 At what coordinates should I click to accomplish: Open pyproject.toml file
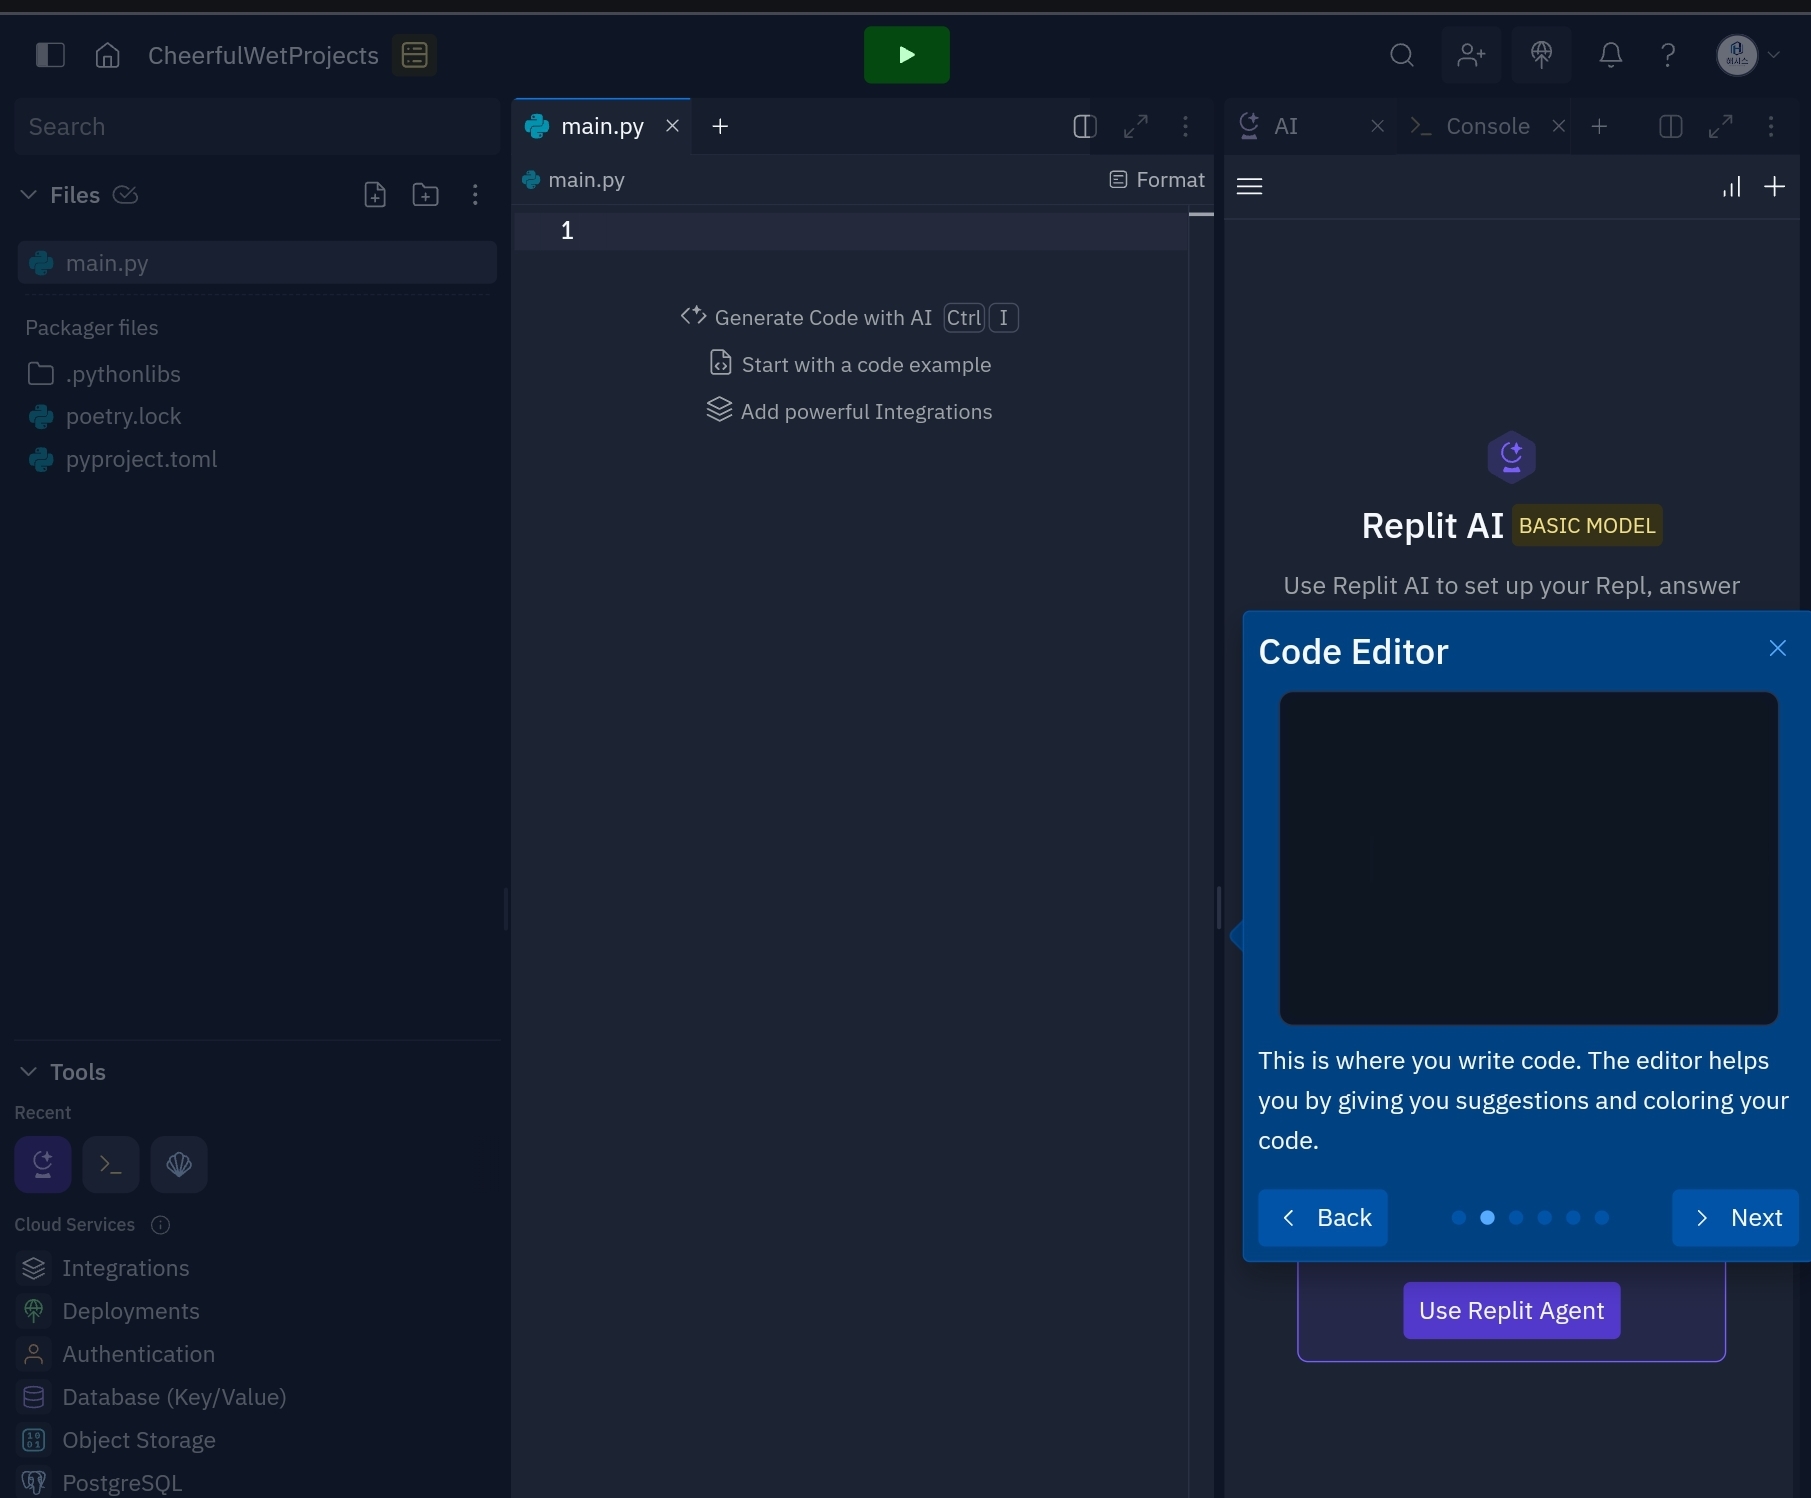coord(141,459)
